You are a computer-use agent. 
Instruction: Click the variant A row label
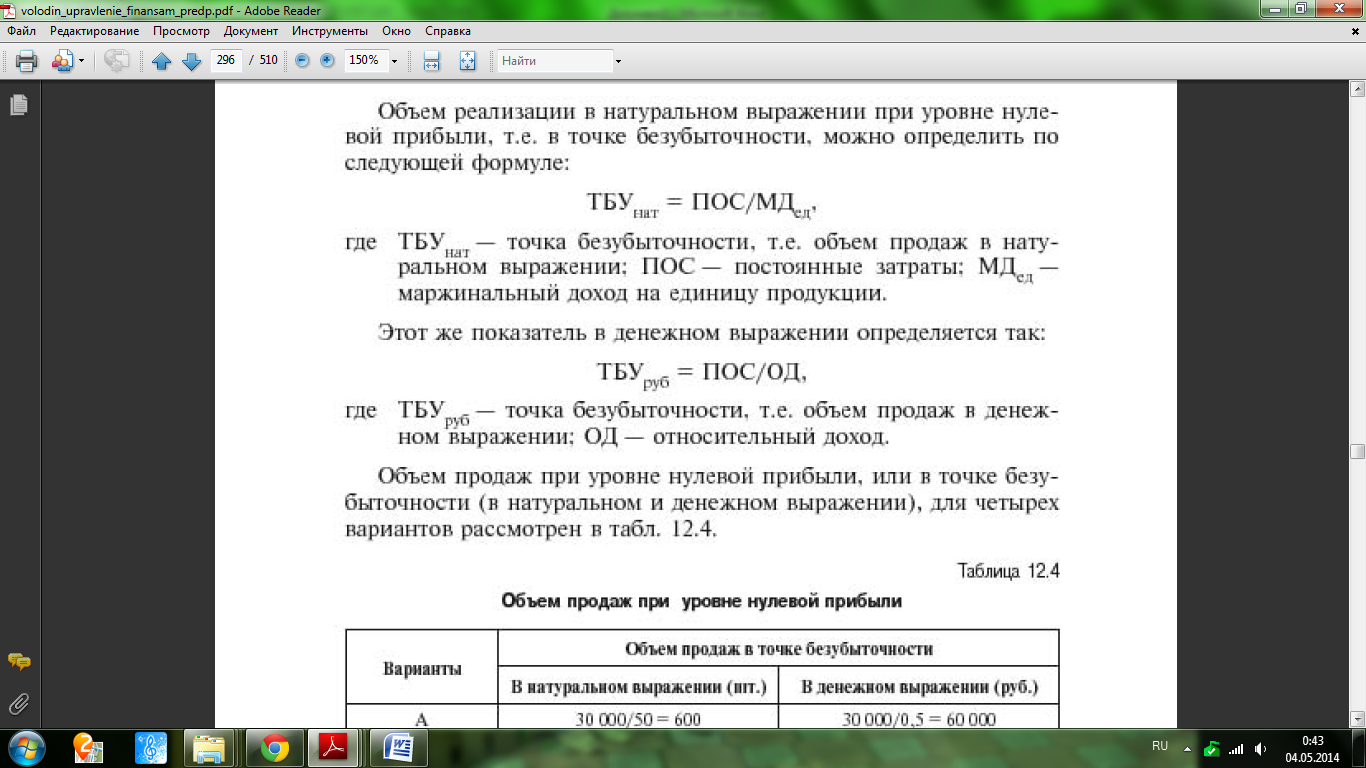tap(422, 718)
